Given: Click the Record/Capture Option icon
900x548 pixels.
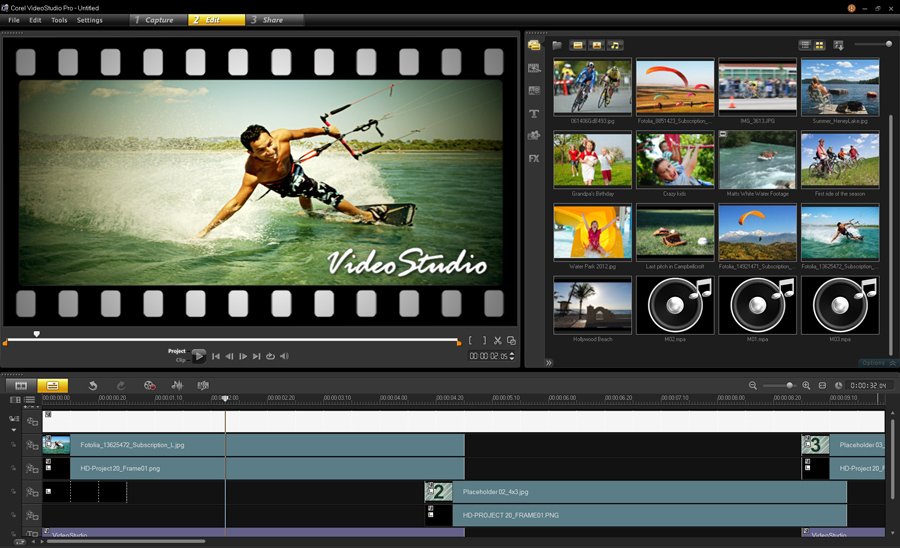Looking at the screenshot, I should [149, 385].
